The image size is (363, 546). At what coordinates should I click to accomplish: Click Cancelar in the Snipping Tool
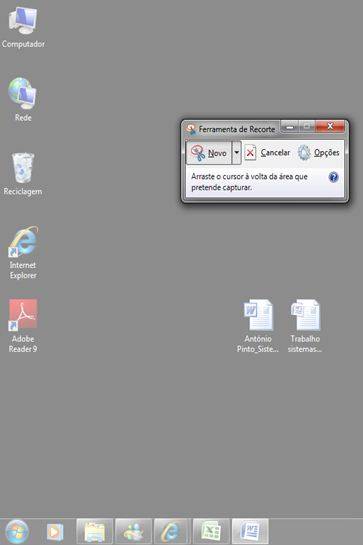(267, 153)
